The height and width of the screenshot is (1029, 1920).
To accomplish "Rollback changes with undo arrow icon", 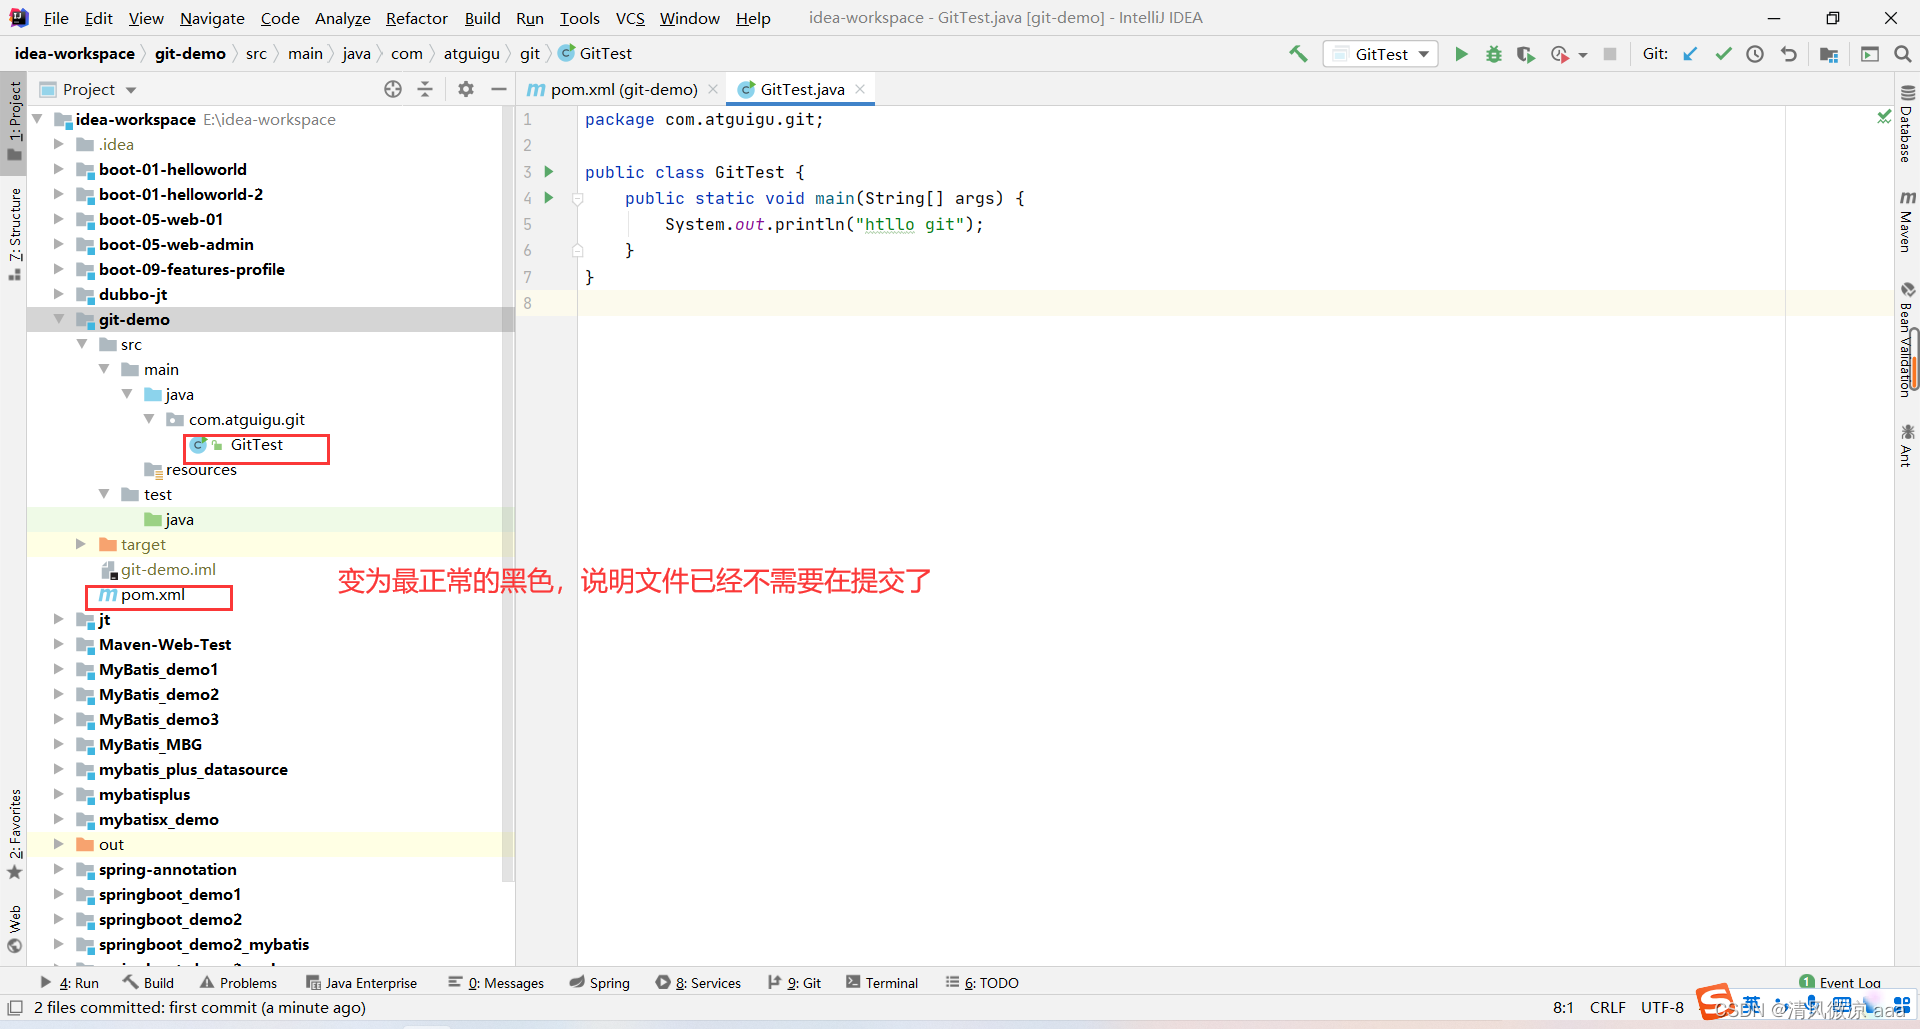I will (x=1788, y=54).
